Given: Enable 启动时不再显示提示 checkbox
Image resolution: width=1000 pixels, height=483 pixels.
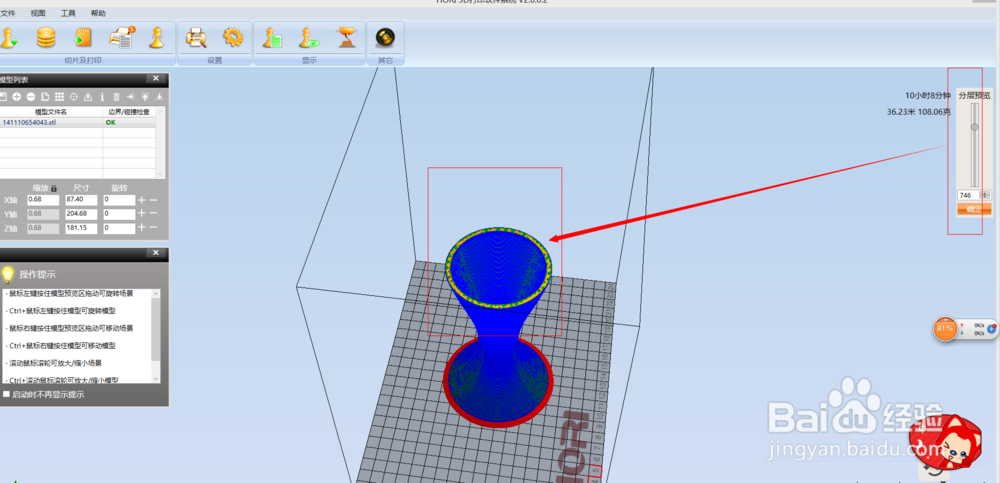Looking at the screenshot, I should pos(6,394).
